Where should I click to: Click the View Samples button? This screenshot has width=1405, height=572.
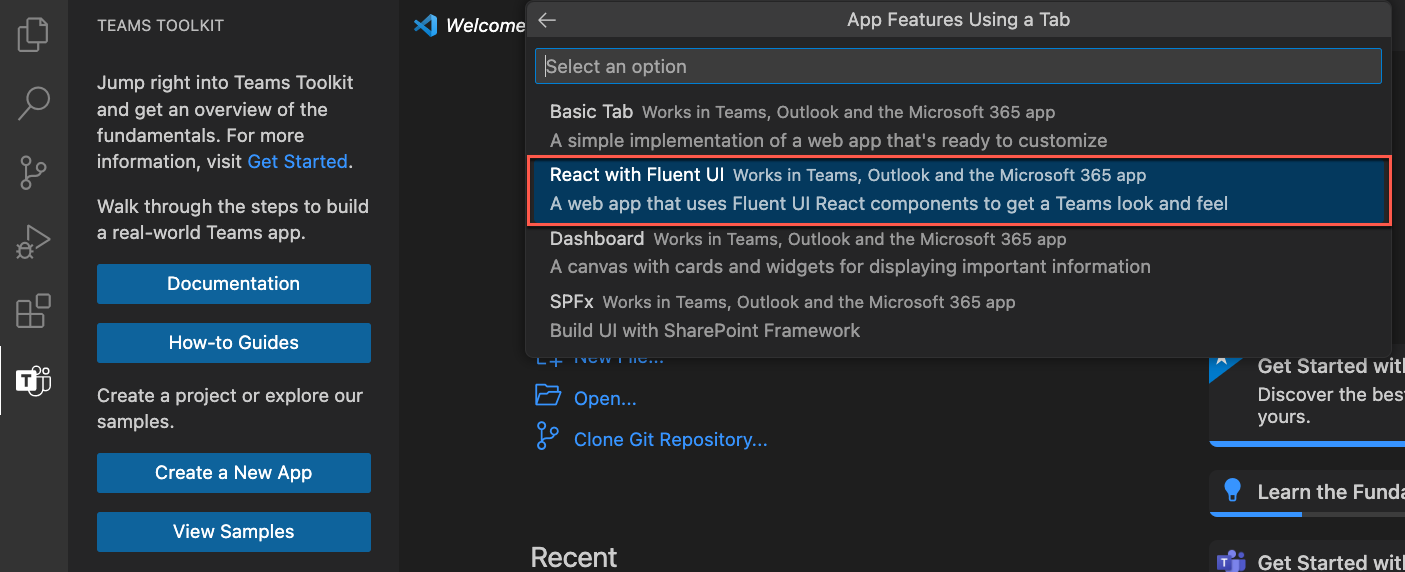[x=234, y=532]
